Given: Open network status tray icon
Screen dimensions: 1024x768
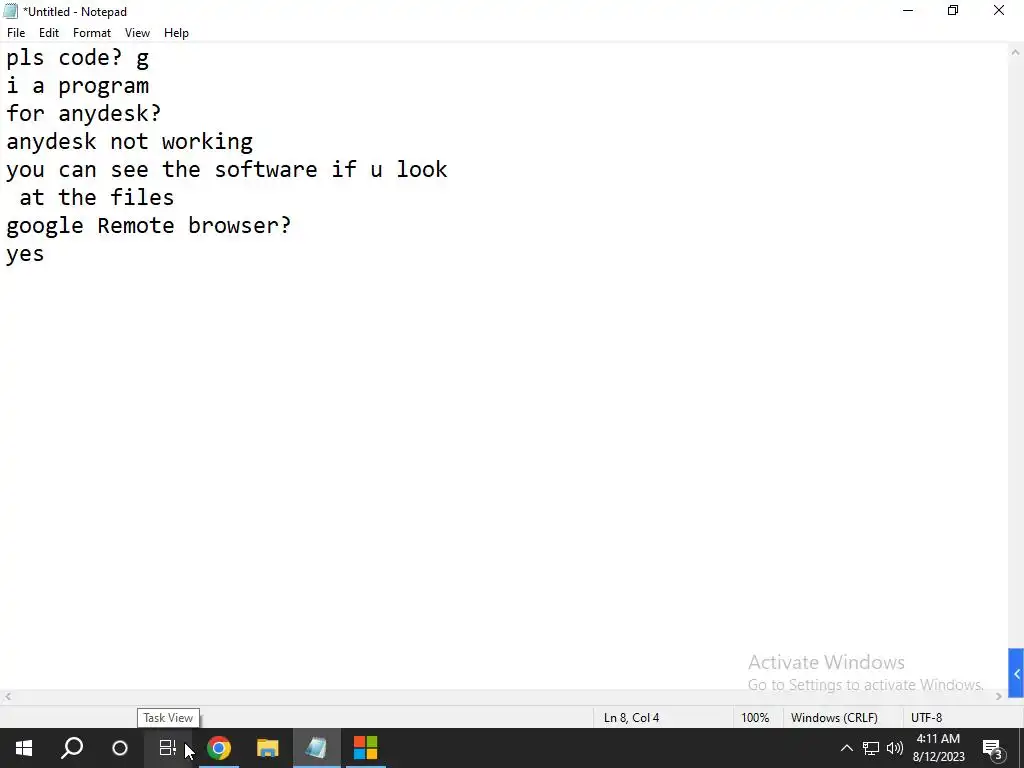Looking at the screenshot, I should click(871, 748).
